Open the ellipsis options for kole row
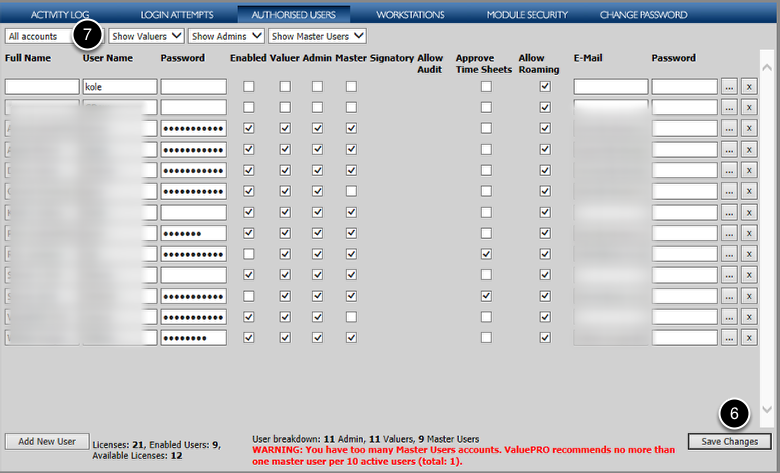Image resolution: width=780 pixels, height=473 pixels. [729, 87]
